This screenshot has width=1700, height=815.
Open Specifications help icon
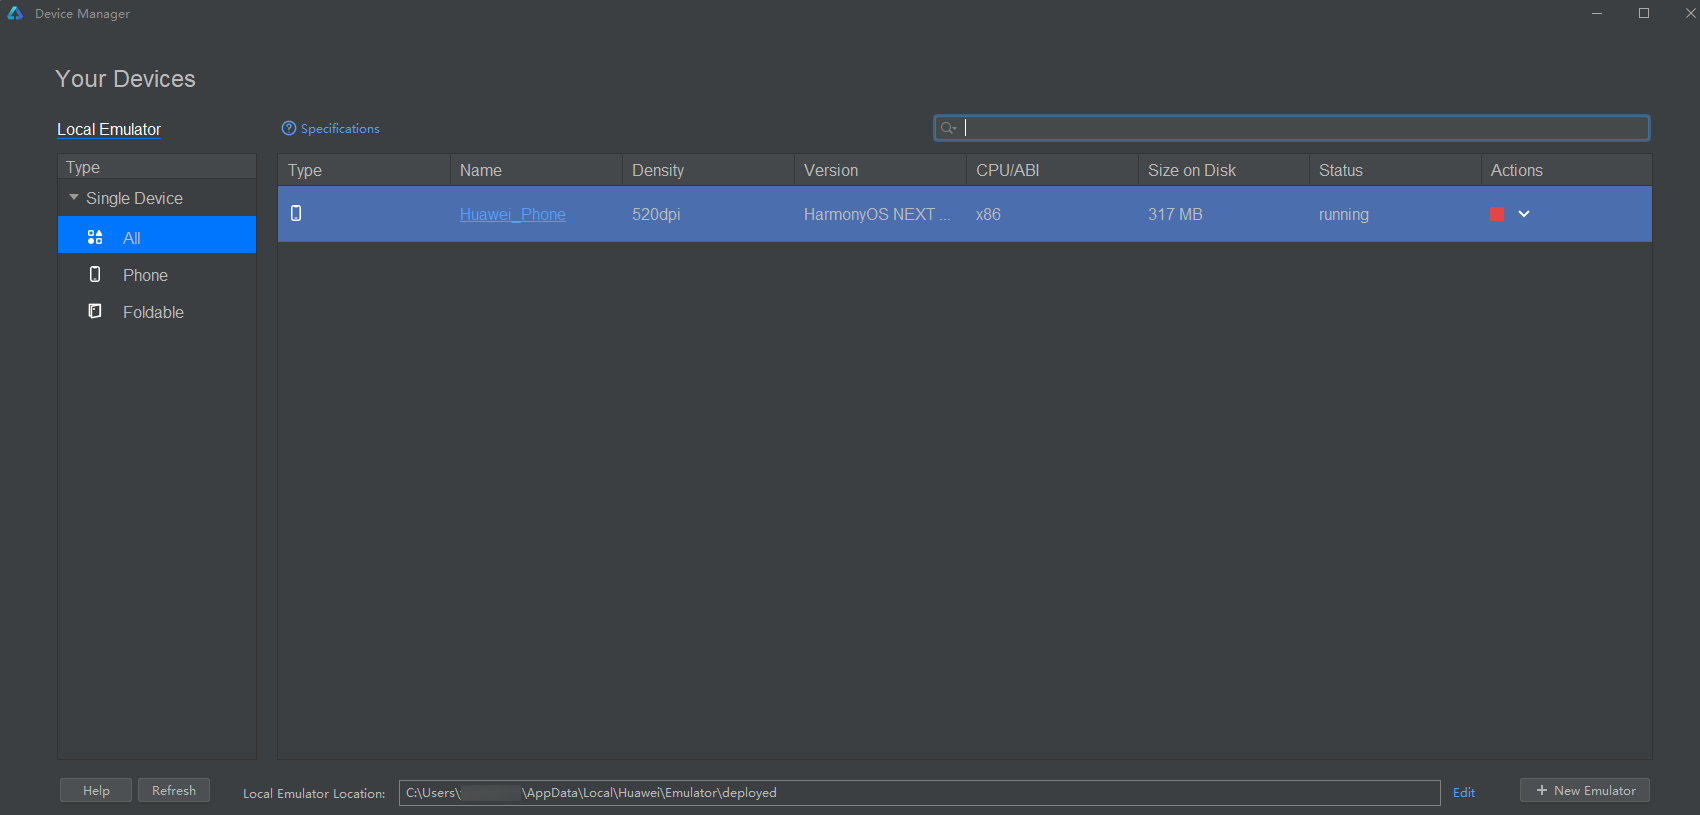pos(289,128)
